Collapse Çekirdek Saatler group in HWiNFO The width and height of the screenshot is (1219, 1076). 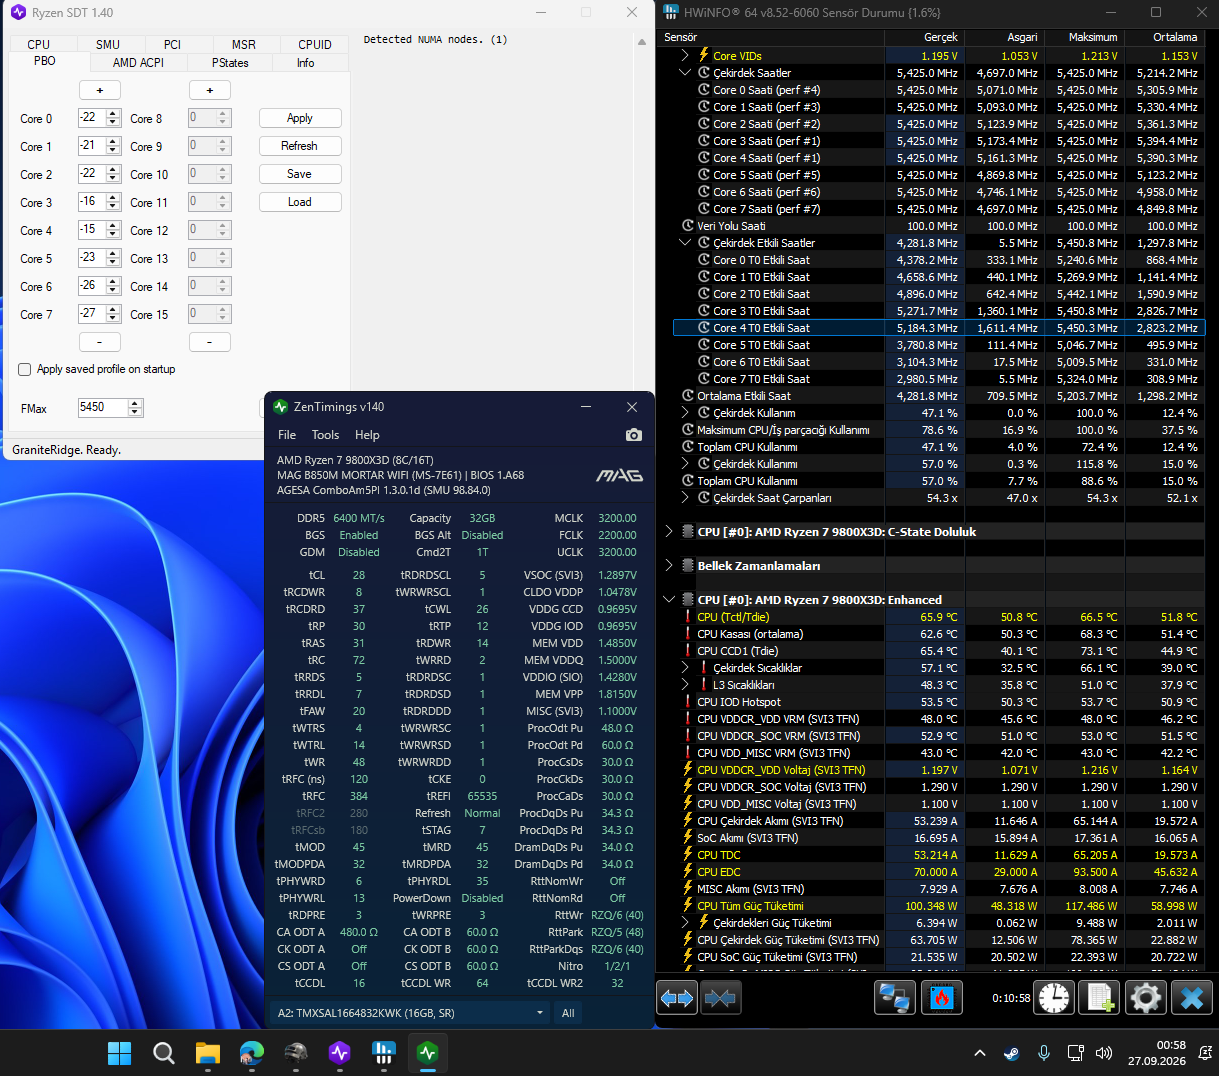click(x=685, y=73)
